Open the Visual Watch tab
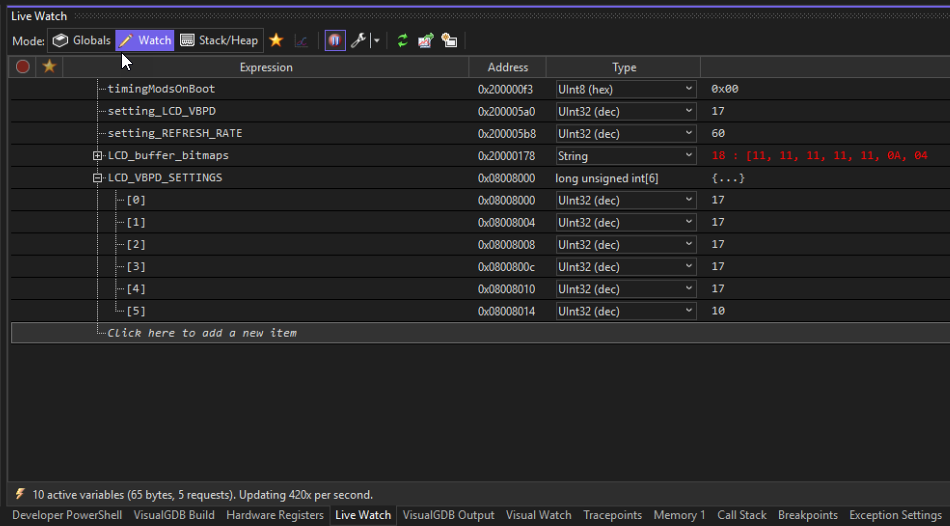The image size is (950, 526). [539, 515]
